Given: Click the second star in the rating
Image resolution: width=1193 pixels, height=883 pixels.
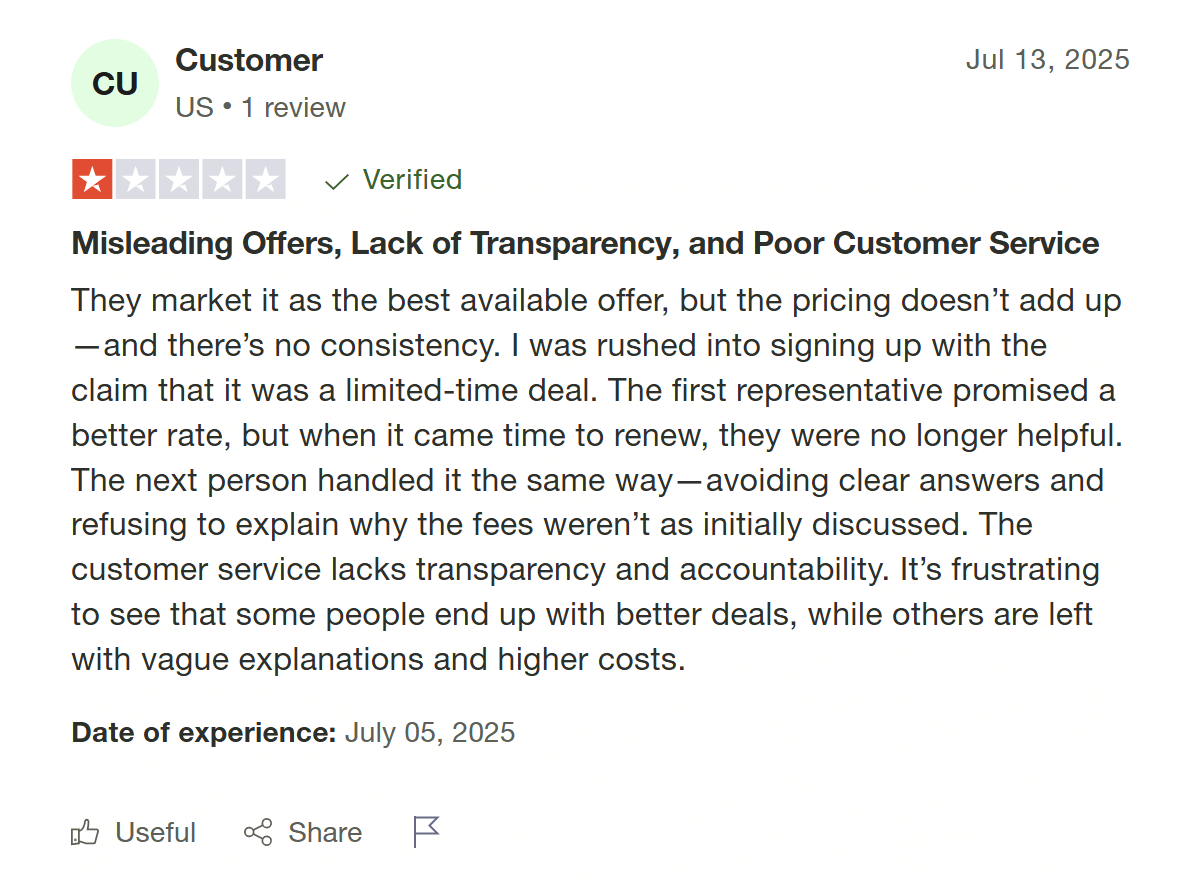Looking at the screenshot, I should click(x=135, y=179).
